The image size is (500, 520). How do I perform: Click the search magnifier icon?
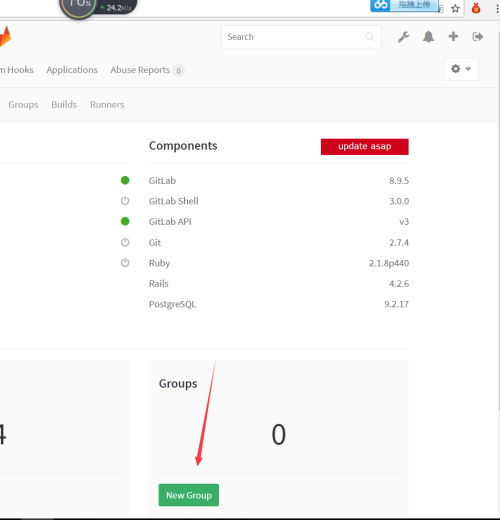[x=370, y=37]
